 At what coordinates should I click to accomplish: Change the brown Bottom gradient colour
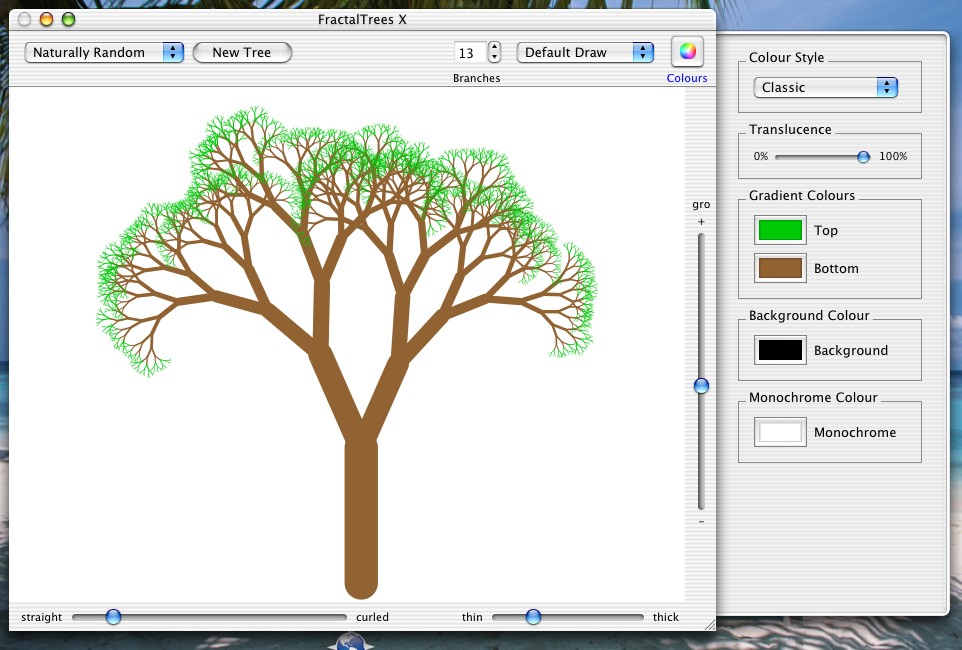click(x=780, y=268)
